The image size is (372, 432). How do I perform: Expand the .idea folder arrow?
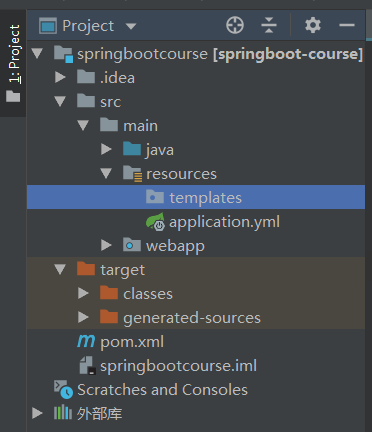point(60,77)
